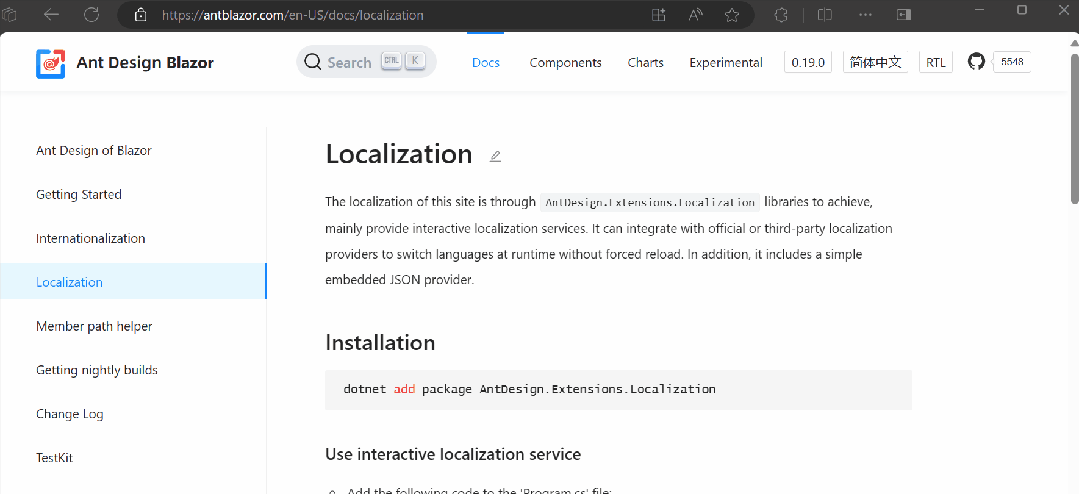Open browser Settings and more ellipsis
The height and width of the screenshot is (494, 1079).
[866, 14]
